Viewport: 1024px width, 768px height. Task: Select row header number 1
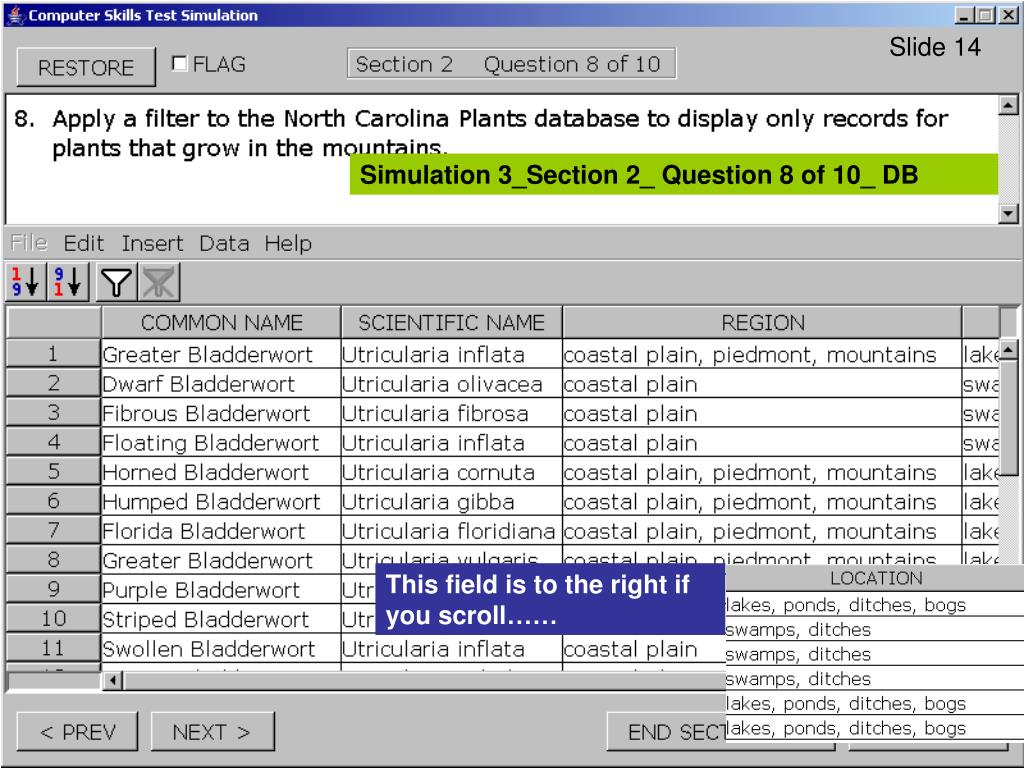point(53,353)
